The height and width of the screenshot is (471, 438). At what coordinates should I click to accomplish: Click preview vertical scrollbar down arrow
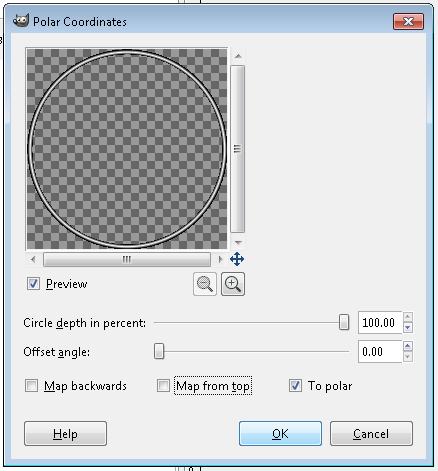[x=238, y=242]
